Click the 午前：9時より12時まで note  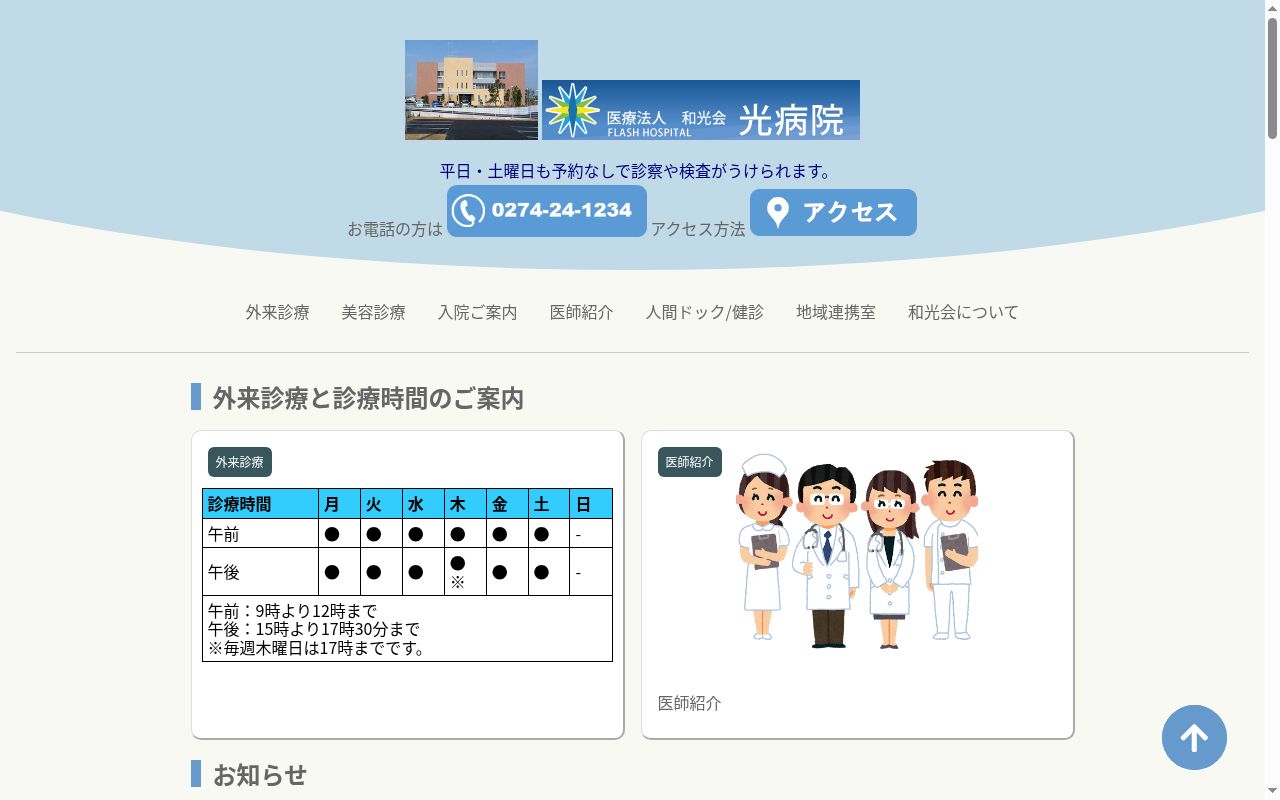pyautogui.click(x=292, y=610)
